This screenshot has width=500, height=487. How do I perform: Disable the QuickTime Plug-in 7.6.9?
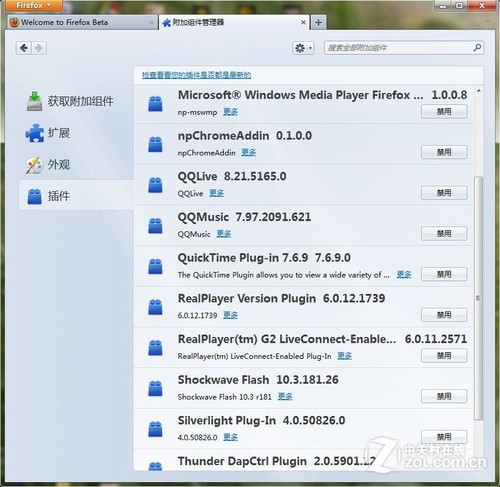(x=444, y=274)
